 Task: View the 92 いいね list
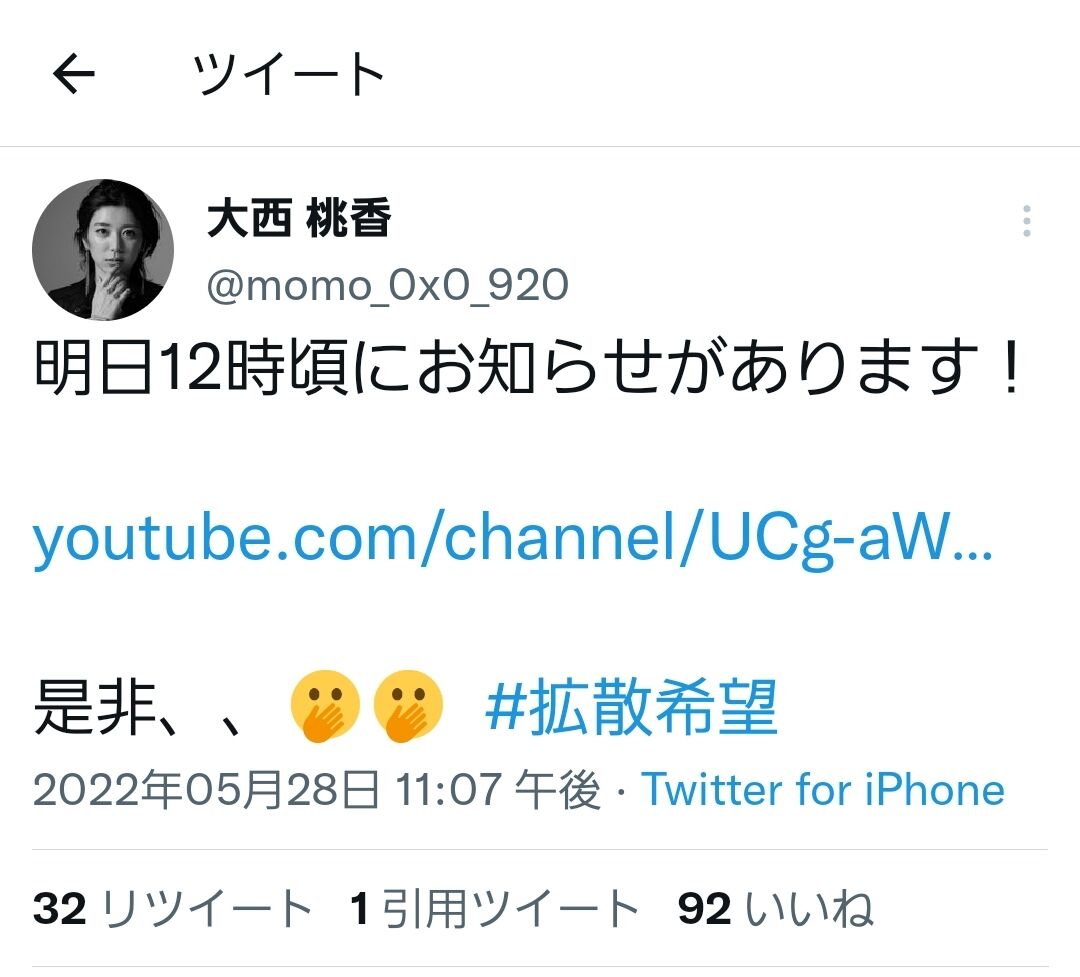point(776,908)
